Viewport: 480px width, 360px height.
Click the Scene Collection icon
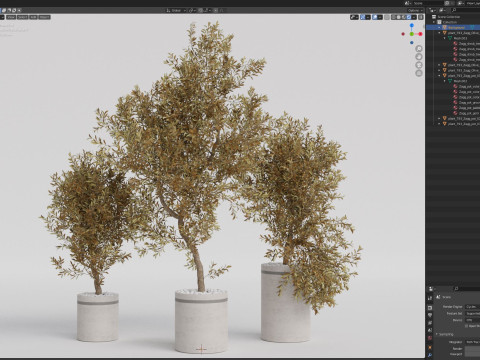434,17
